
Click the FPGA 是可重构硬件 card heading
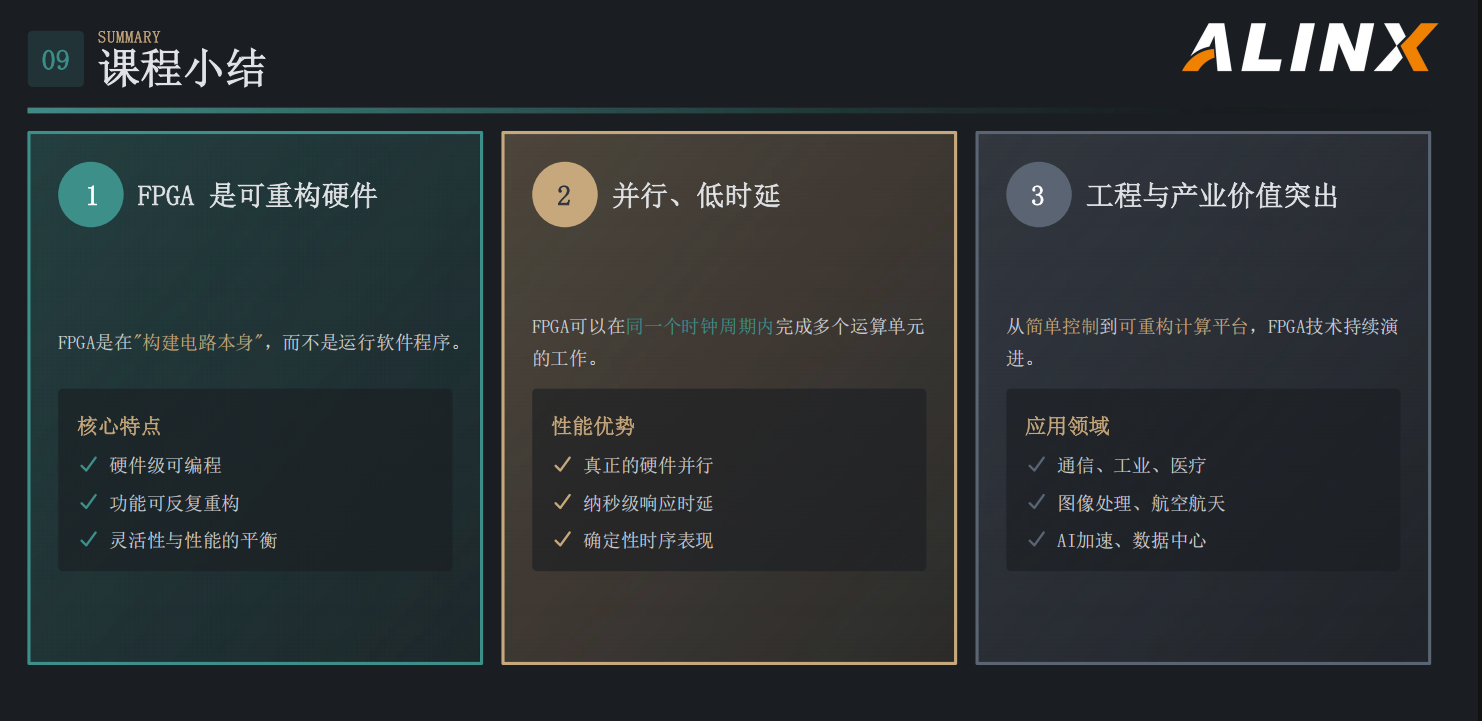(257, 195)
